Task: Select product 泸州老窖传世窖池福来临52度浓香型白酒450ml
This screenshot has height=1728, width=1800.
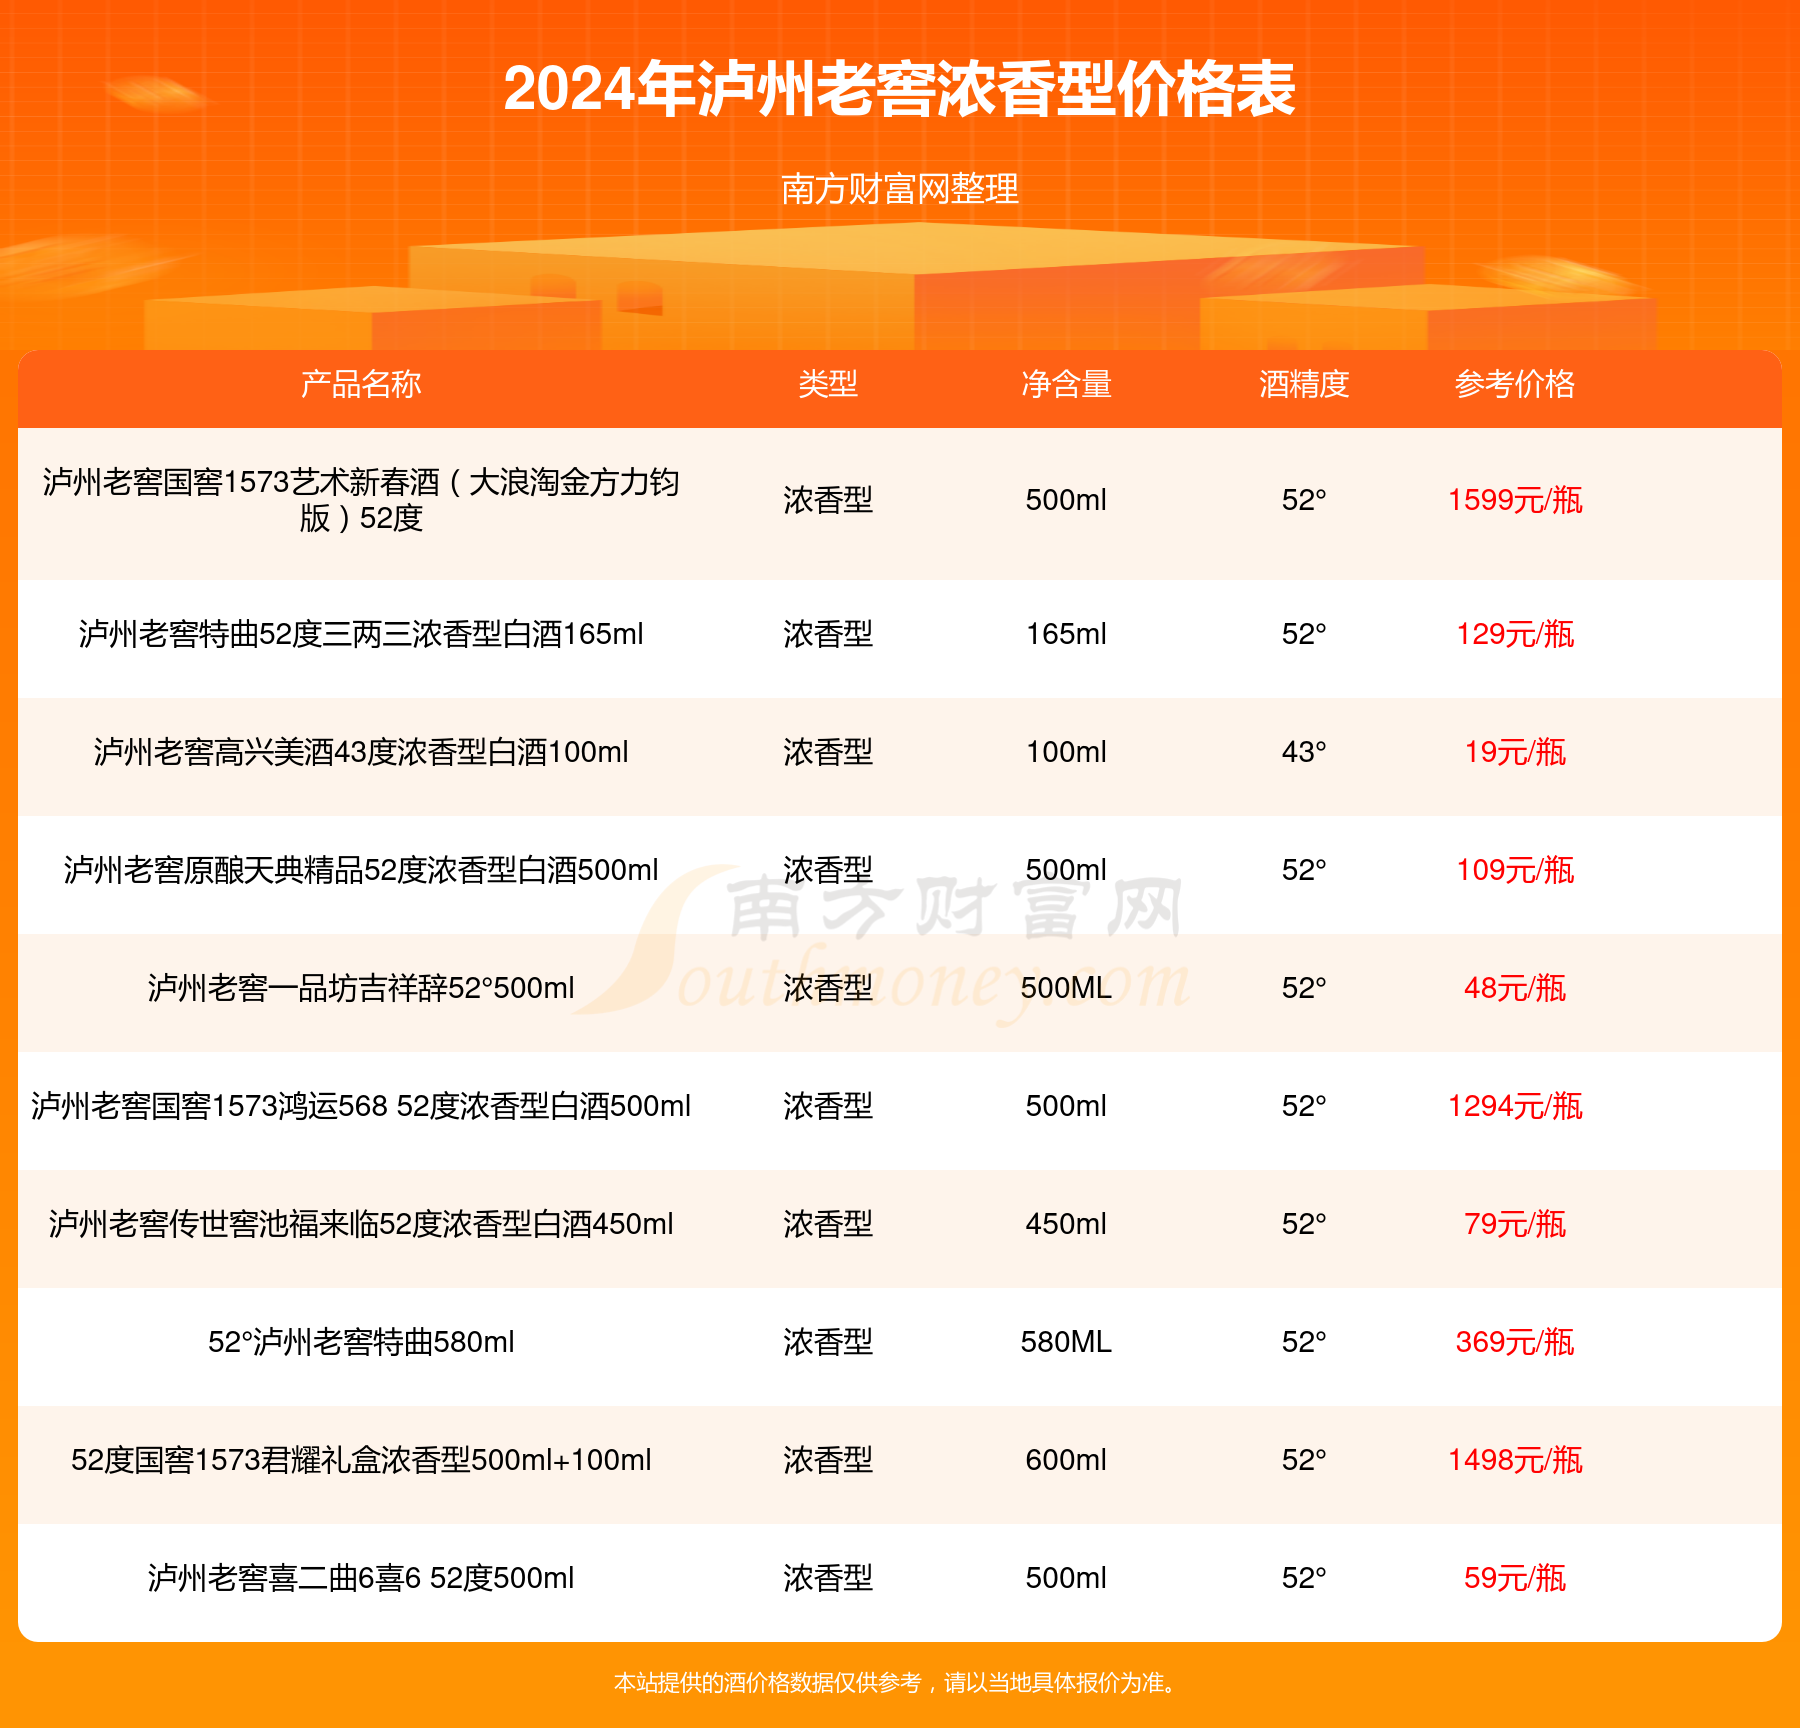Action: coord(361,1224)
